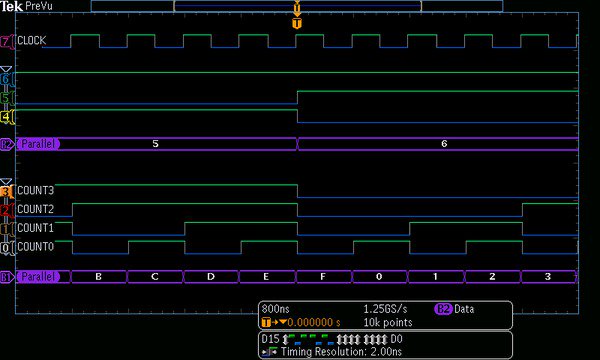Select the yellow channel 4 indicator icon

point(6,117)
